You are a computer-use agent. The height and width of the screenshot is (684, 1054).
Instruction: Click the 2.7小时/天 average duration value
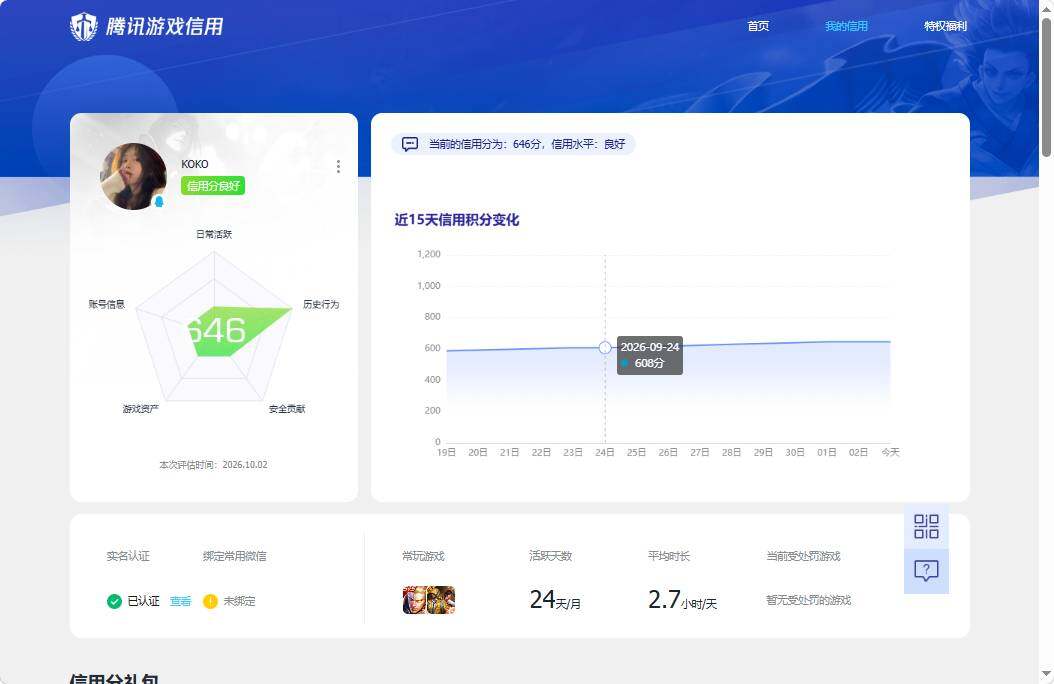pos(682,599)
